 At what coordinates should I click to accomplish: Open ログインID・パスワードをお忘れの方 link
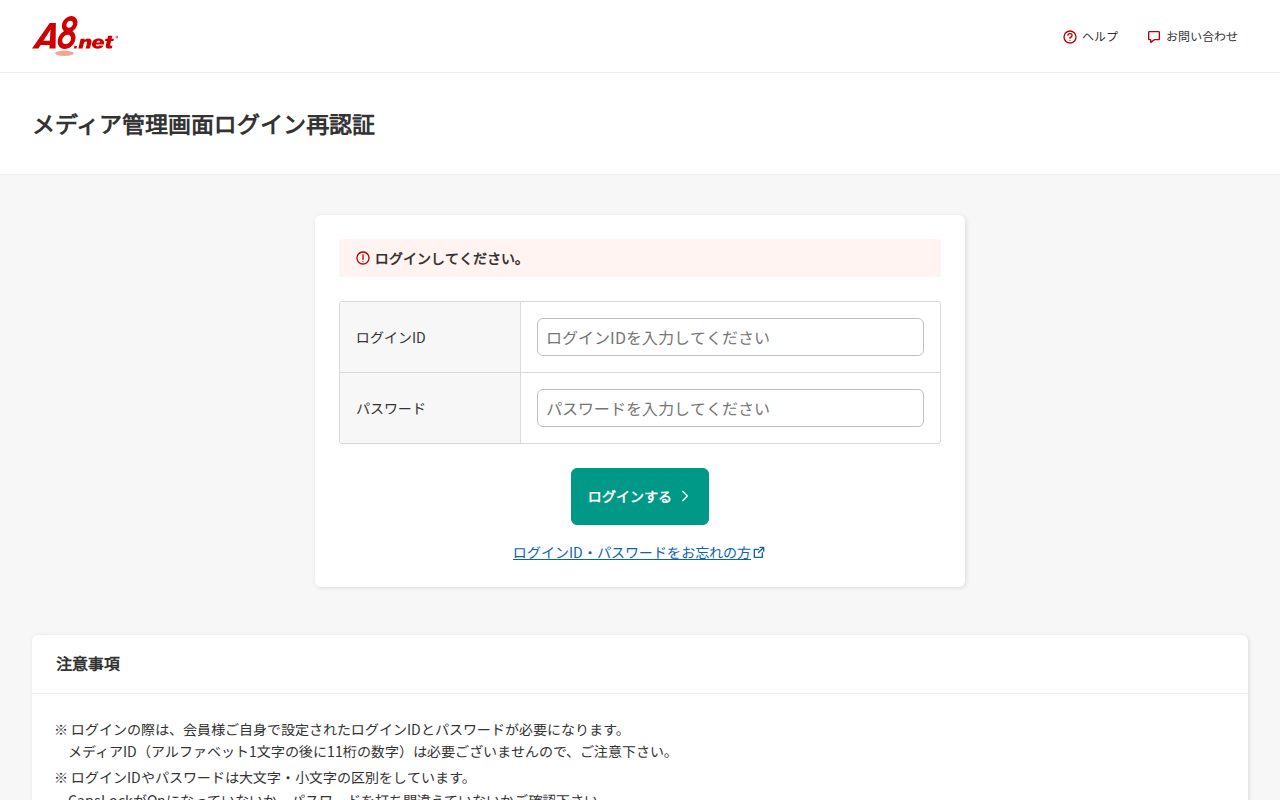[632, 552]
